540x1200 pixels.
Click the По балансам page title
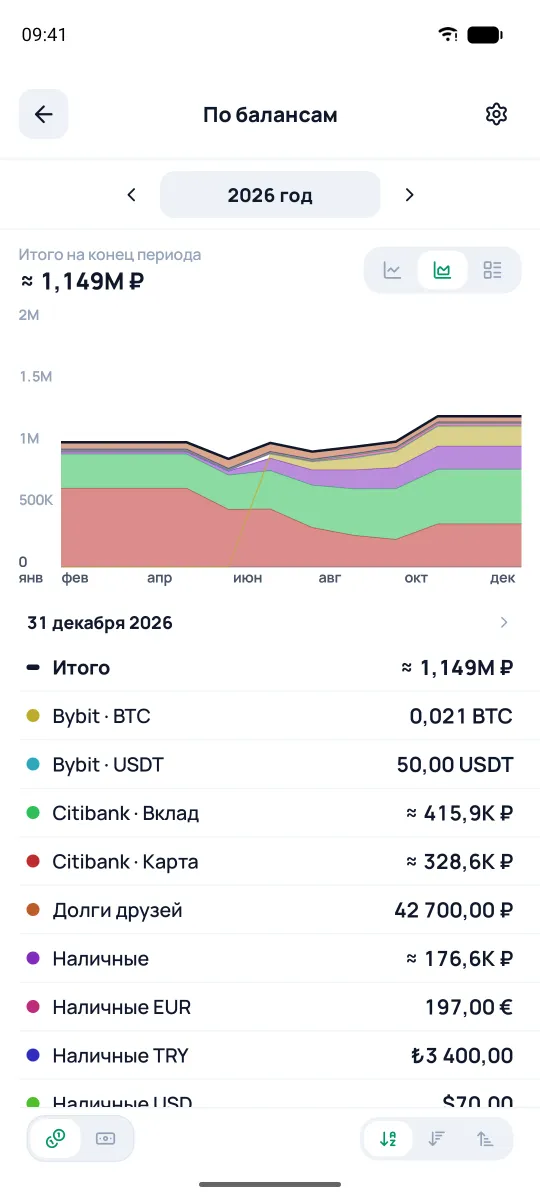coord(270,115)
